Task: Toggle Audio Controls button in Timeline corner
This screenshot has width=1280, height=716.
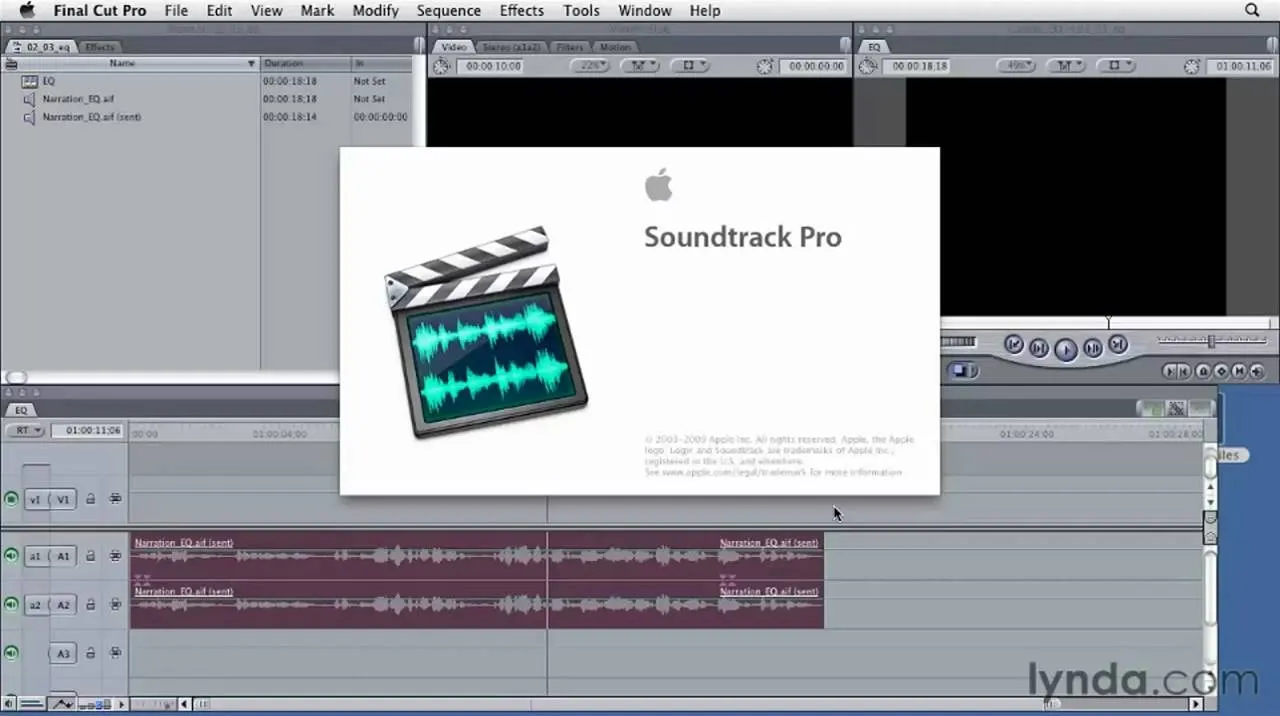Action: pyautogui.click(x=9, y=704)
